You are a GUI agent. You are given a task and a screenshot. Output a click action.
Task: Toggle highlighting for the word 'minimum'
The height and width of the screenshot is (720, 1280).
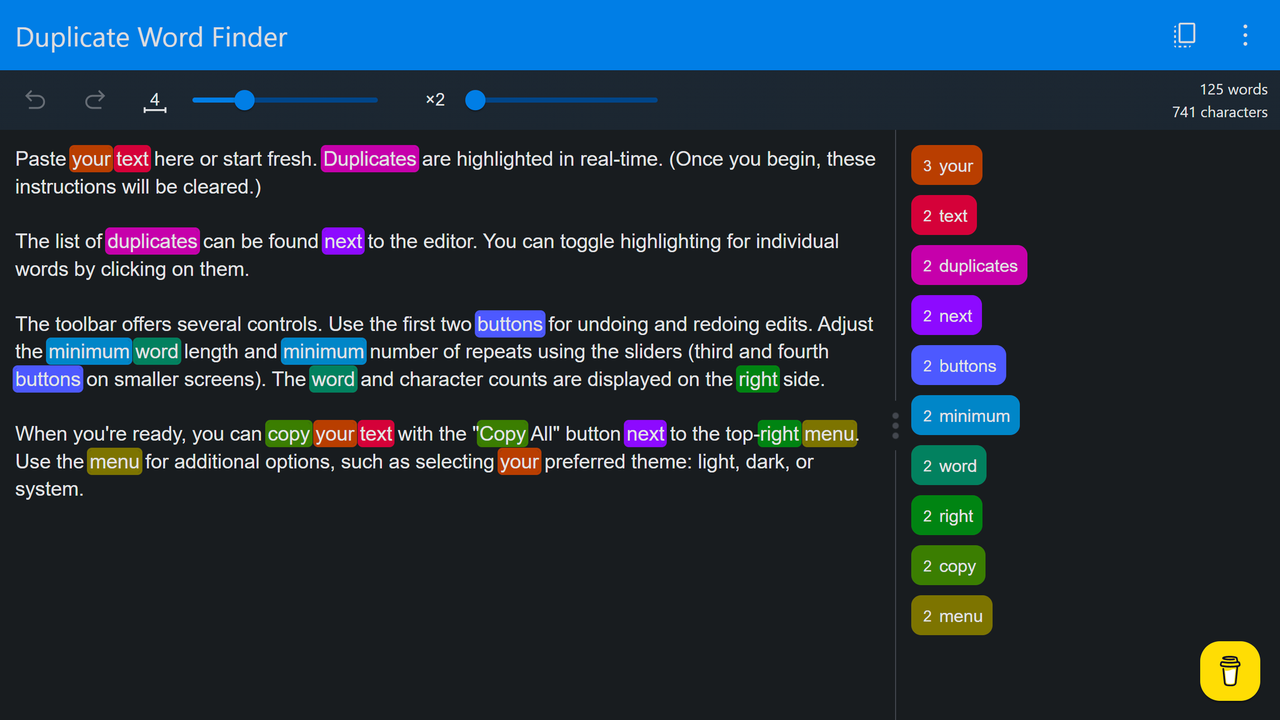pyautogui.click(x=965, y=415)
